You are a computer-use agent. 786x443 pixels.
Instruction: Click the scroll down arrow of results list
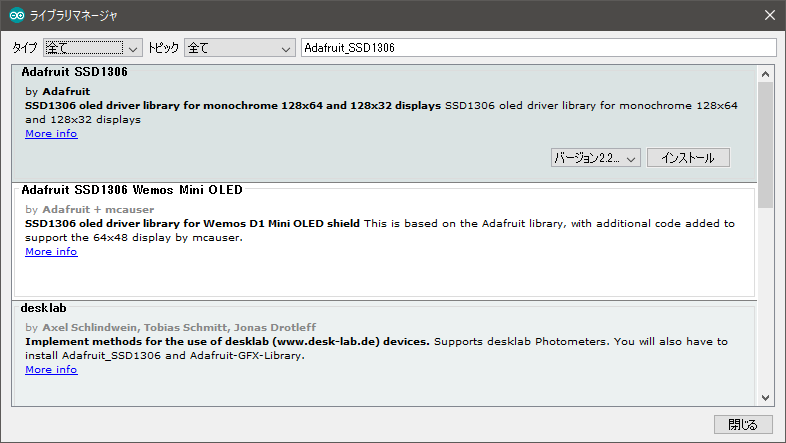click(765, 398)
